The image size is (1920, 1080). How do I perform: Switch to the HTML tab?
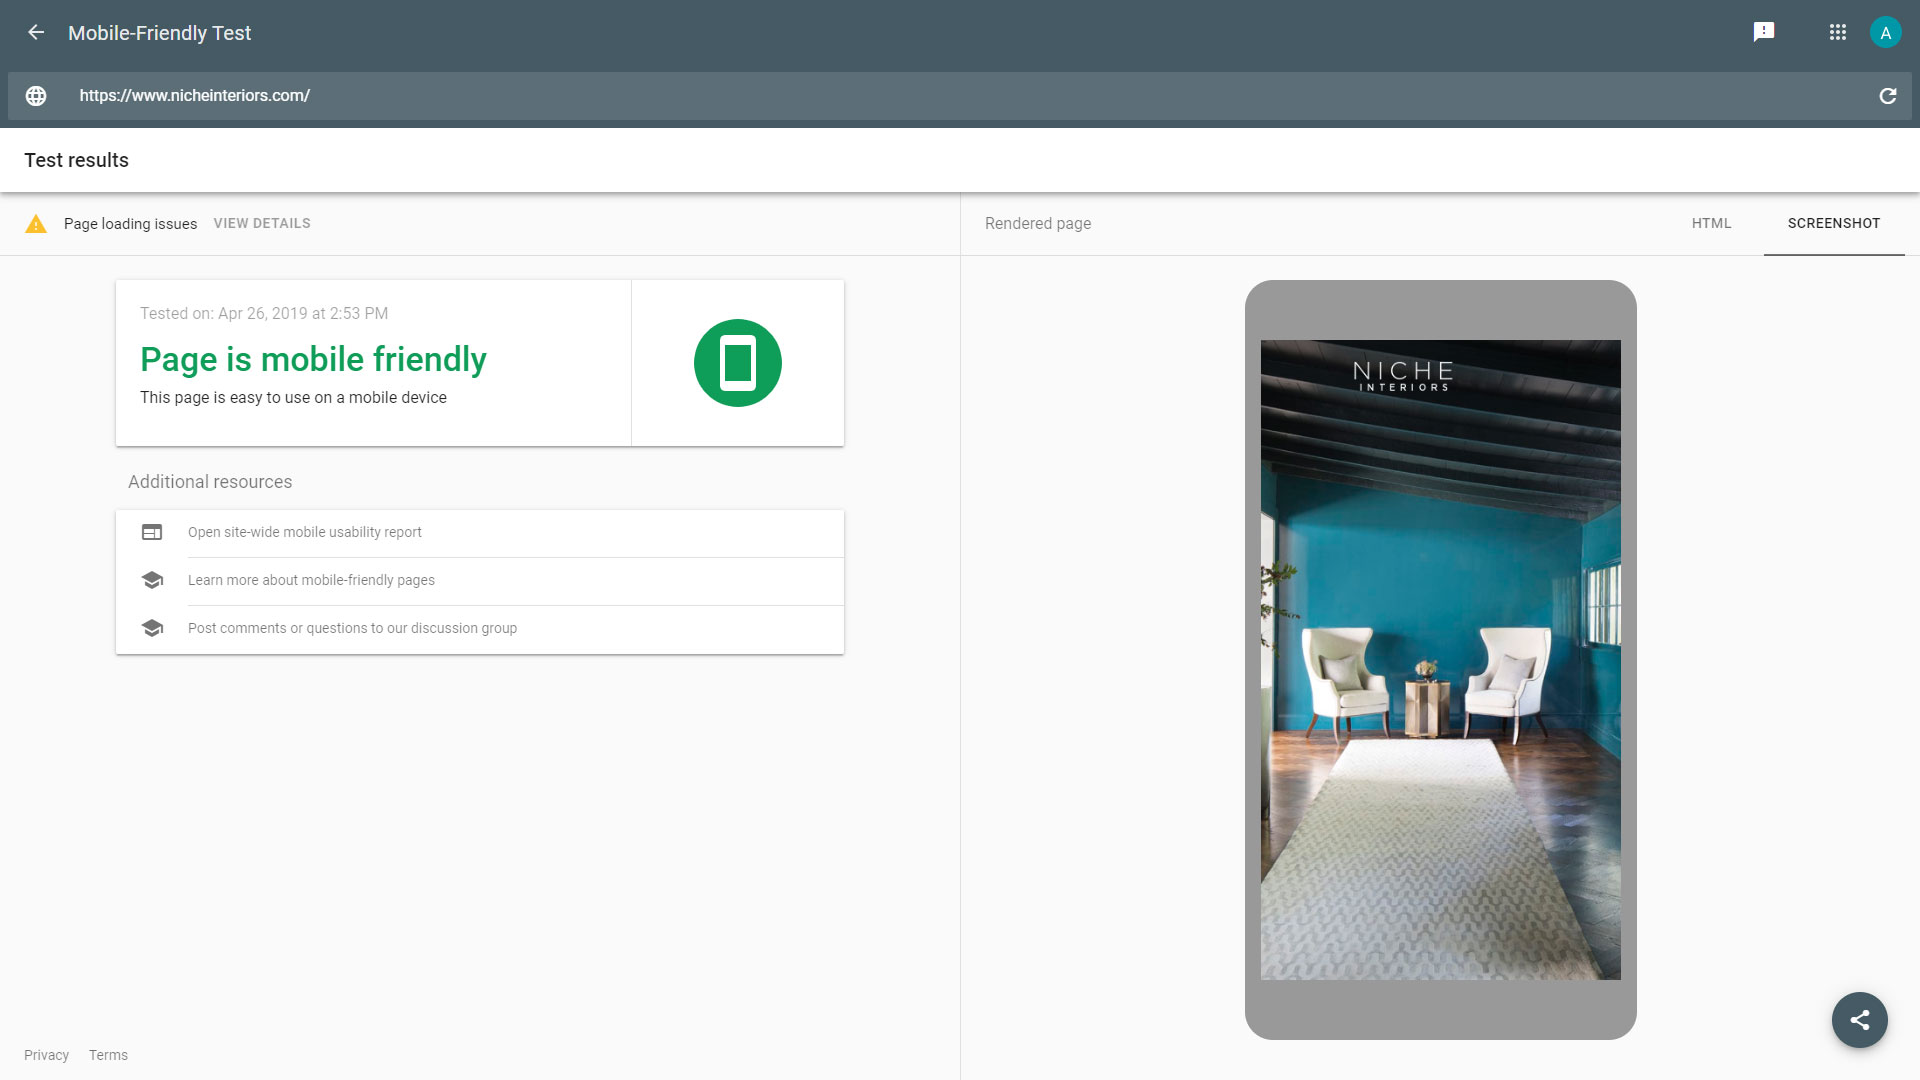point(1711,223)
